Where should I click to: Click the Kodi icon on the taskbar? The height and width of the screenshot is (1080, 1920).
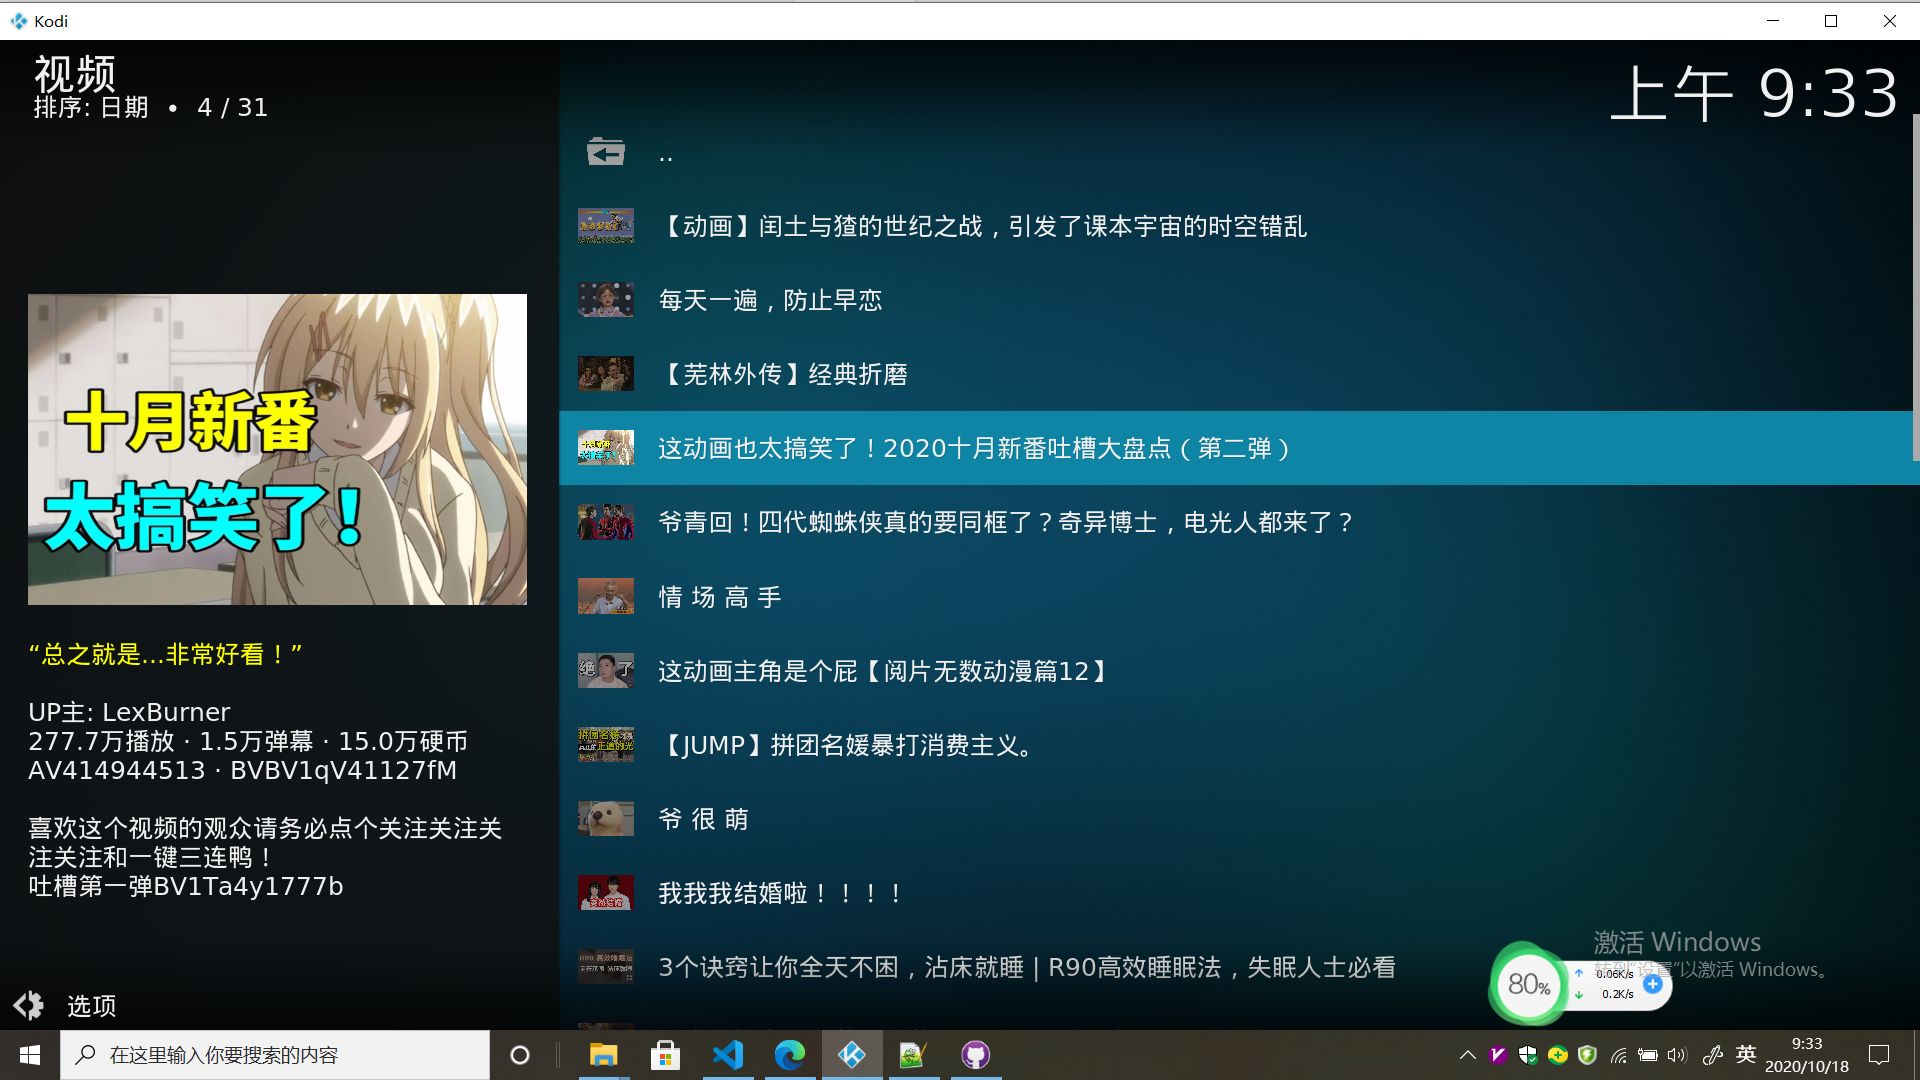[852, 1055]
